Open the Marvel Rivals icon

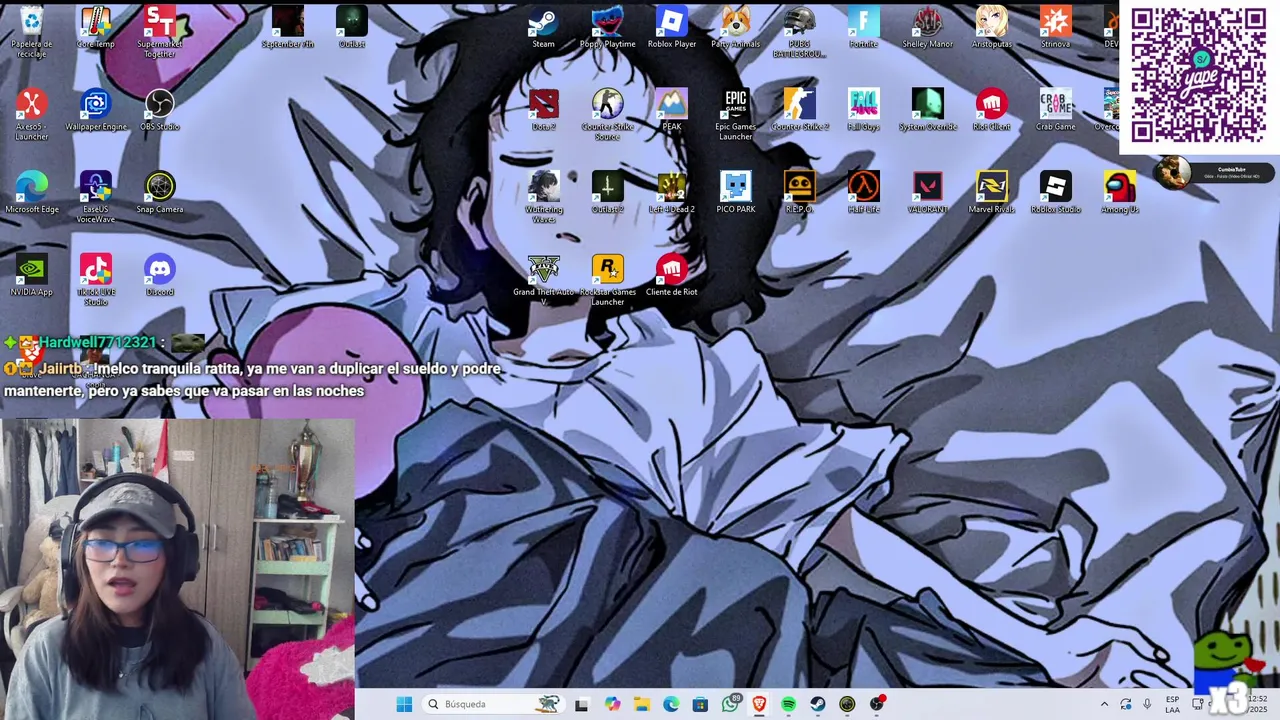tap(991, 193)
